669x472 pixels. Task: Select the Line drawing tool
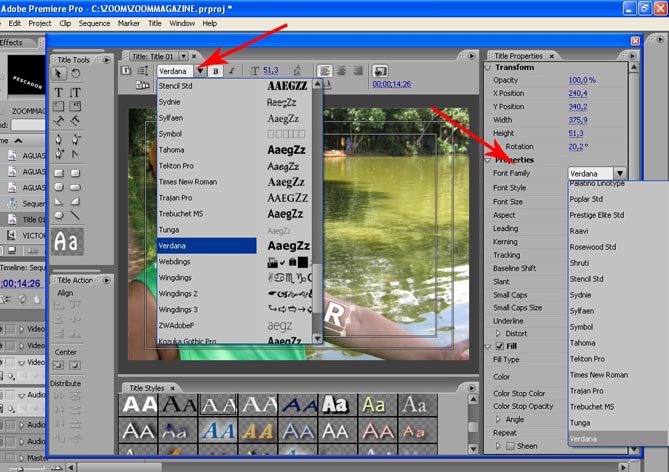76,215
